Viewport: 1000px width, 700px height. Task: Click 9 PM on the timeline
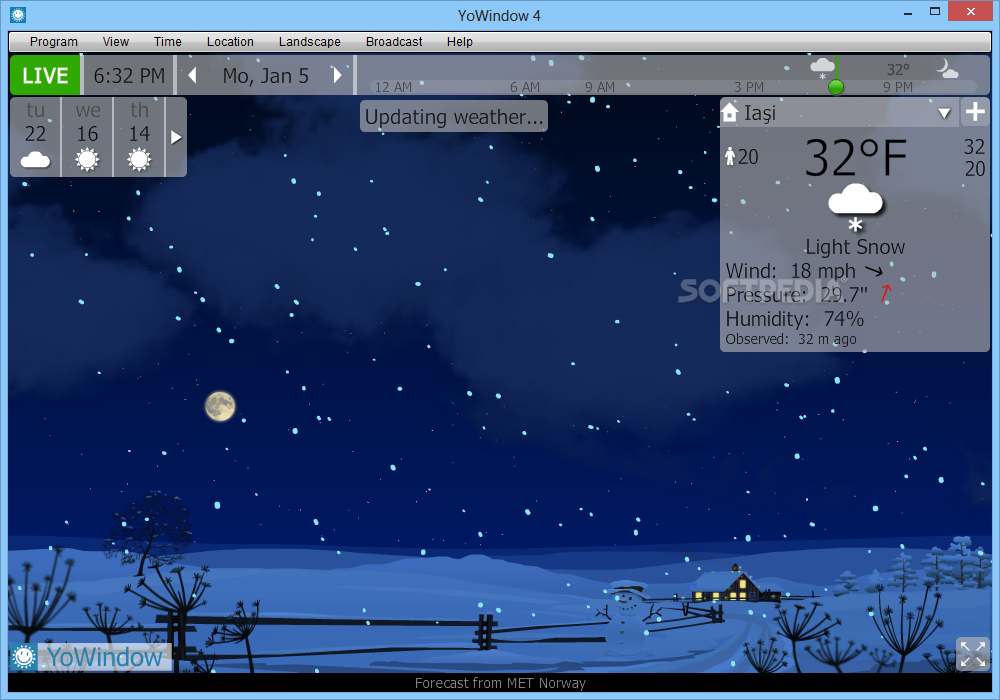pos(897,87)
